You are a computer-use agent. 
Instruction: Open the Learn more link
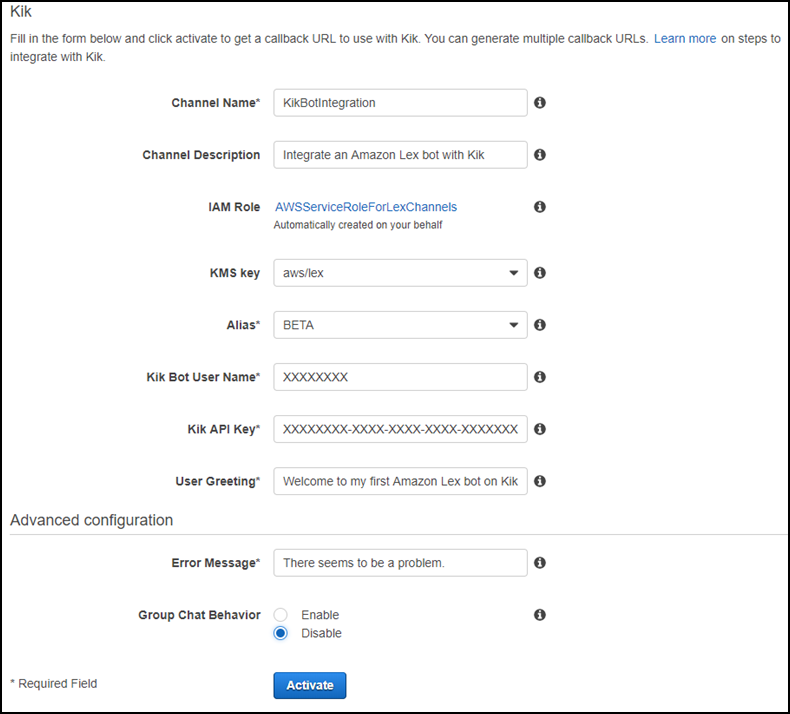click(685, 39)
